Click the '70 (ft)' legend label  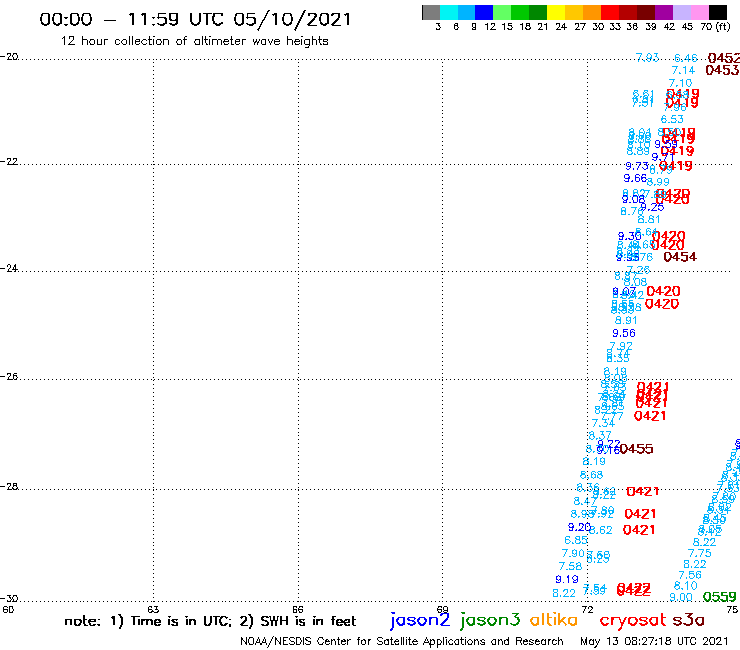point(715,26)
